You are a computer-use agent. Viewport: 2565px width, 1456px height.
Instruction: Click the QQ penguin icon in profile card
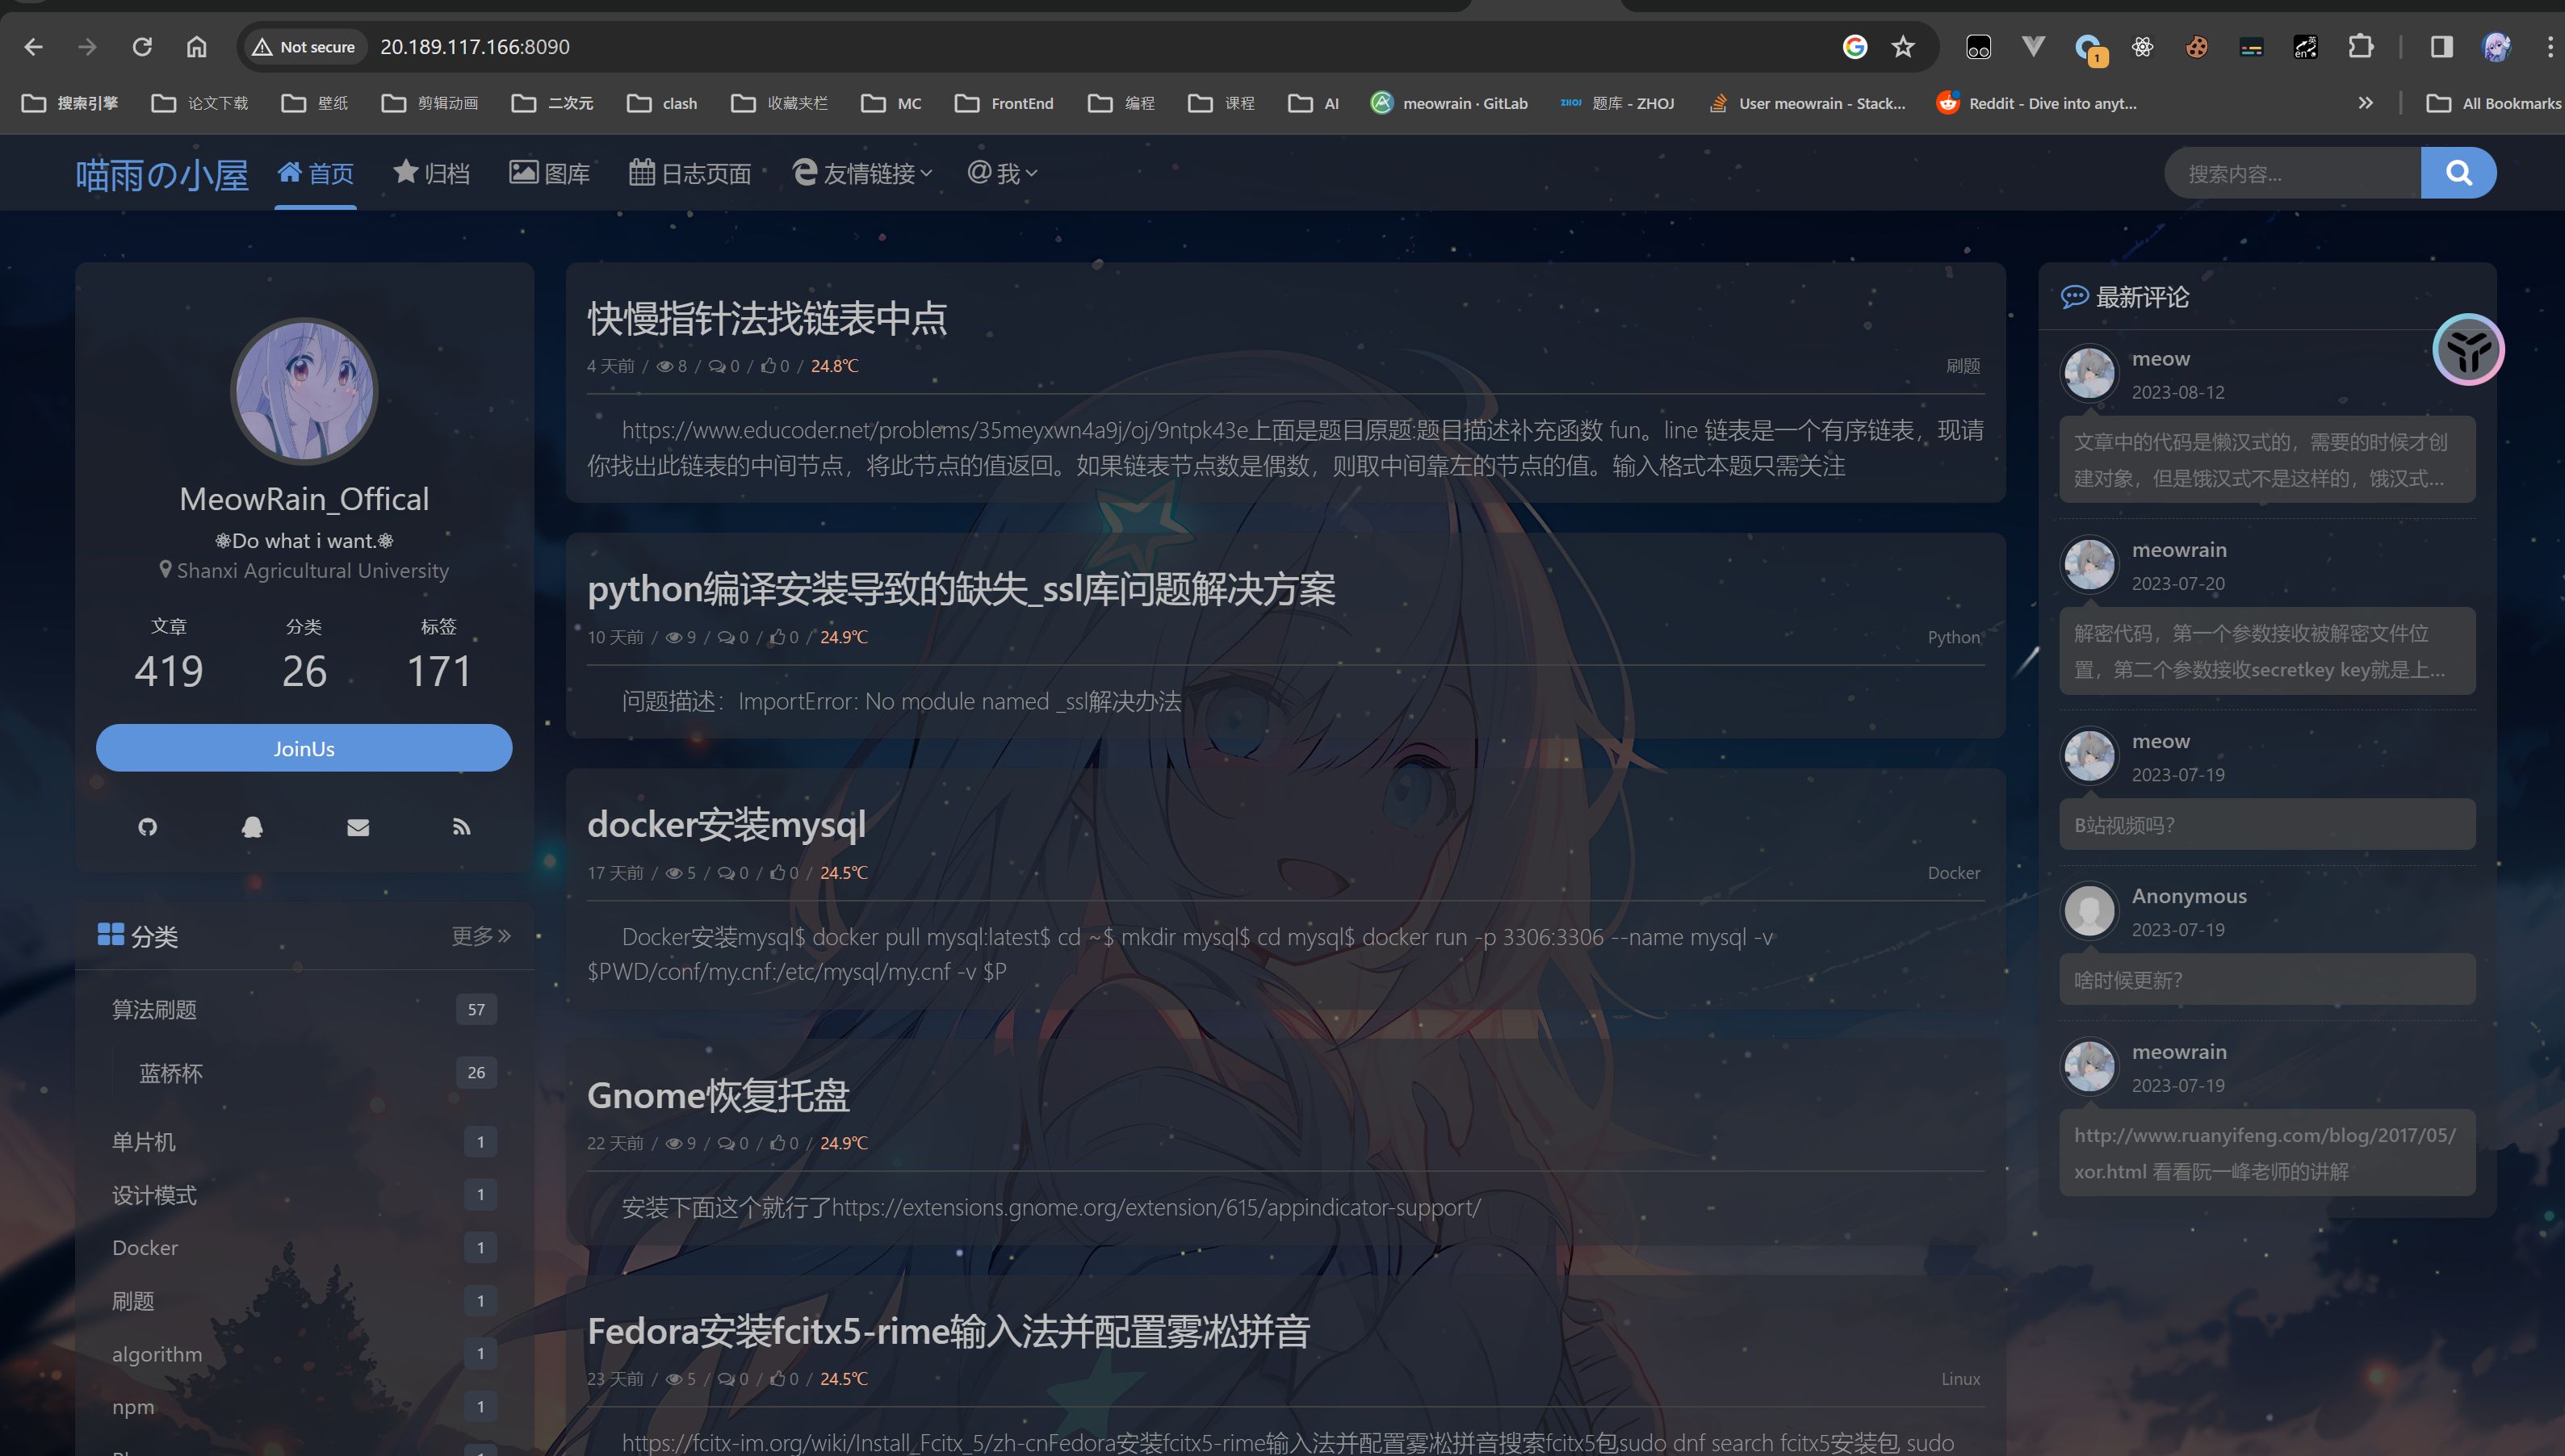(252, 827)
